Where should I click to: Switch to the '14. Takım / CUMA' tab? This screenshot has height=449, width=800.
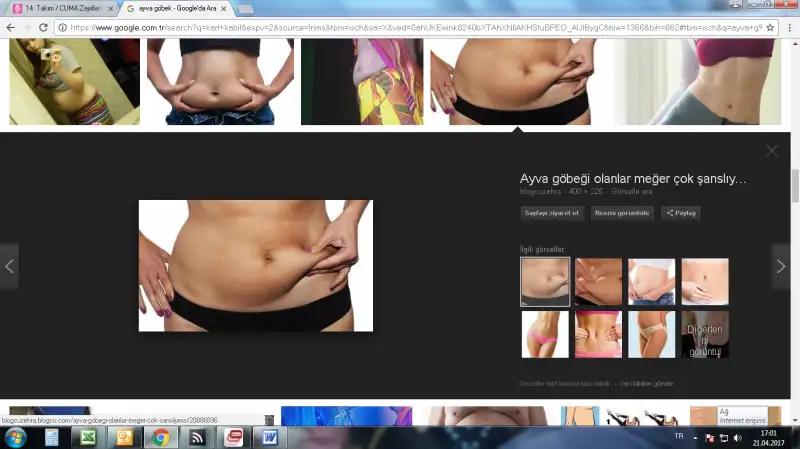(x=60, y=8)
